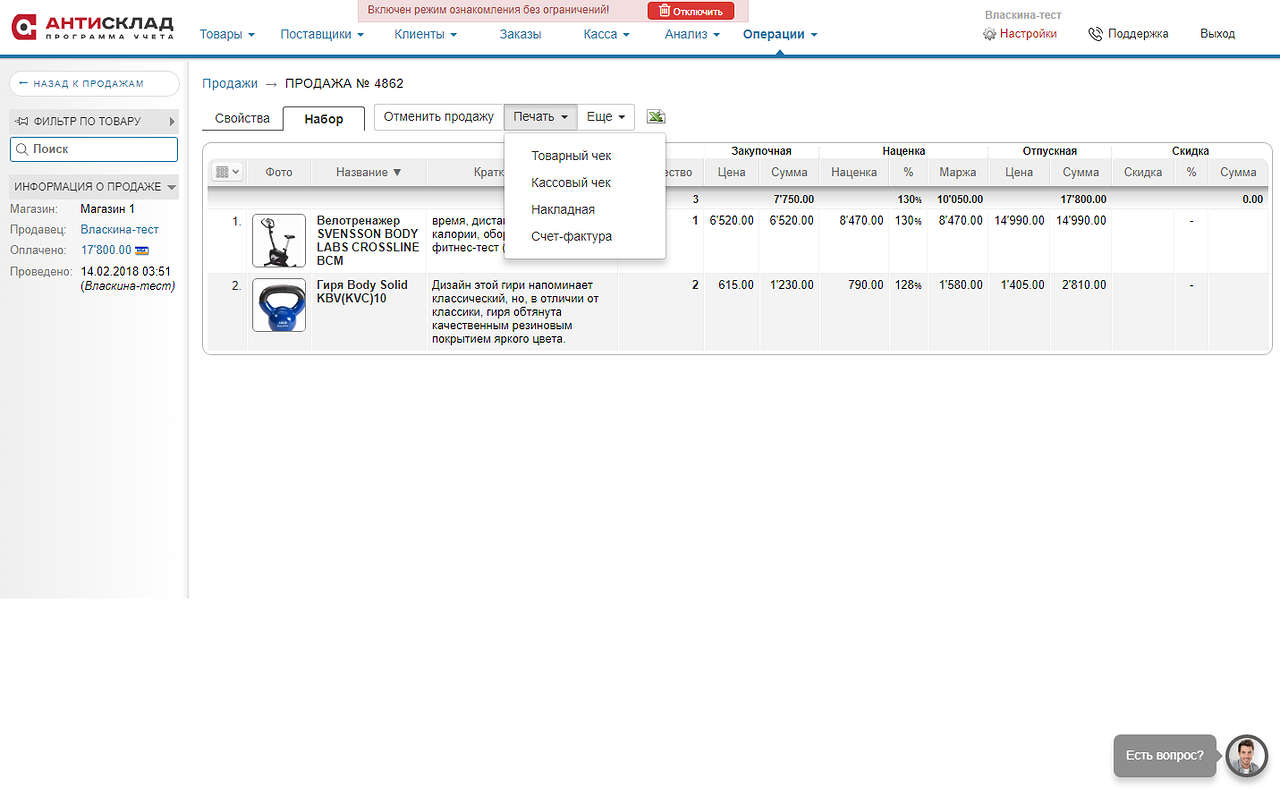This screenshot has width=1280, height=789.
Task: Click the Антисклад logo
Action: pyautogui.click(x=93, y=27)
